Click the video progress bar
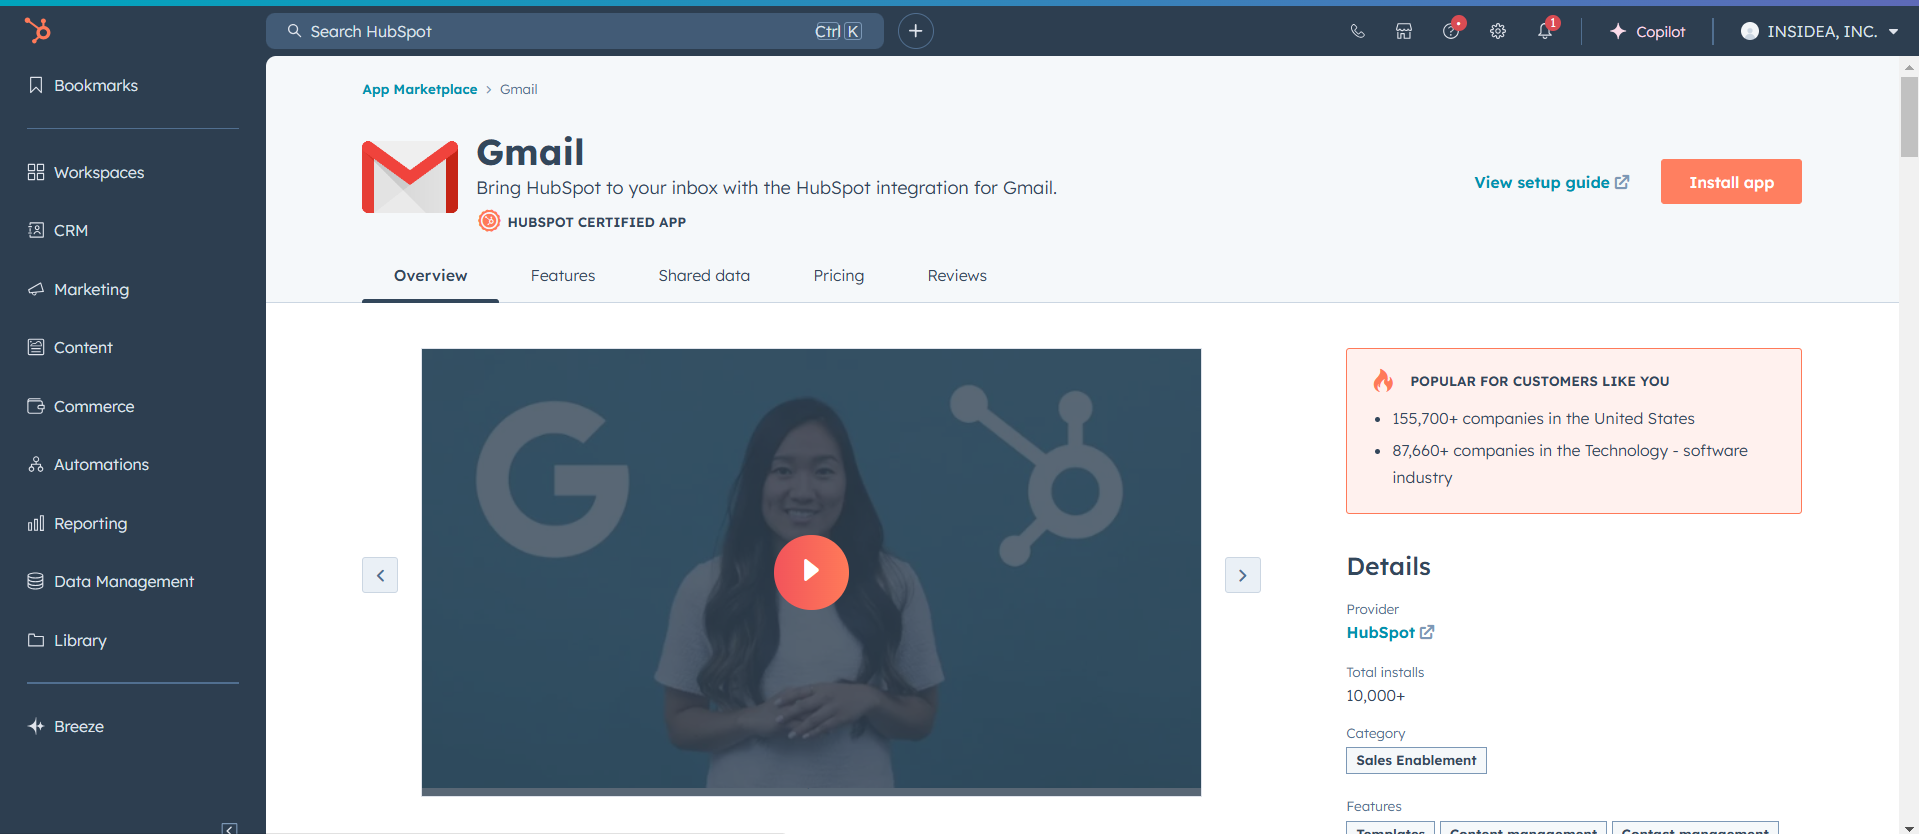This screenshot has width=1919, height=834. [811, 792]
